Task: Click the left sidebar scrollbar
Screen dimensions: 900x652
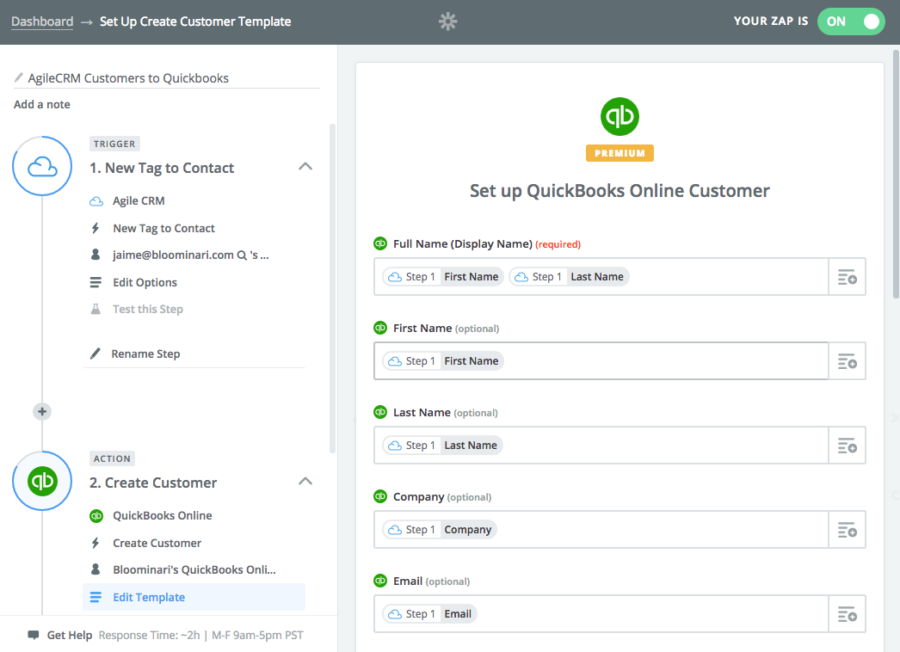Action: (332, 289)
